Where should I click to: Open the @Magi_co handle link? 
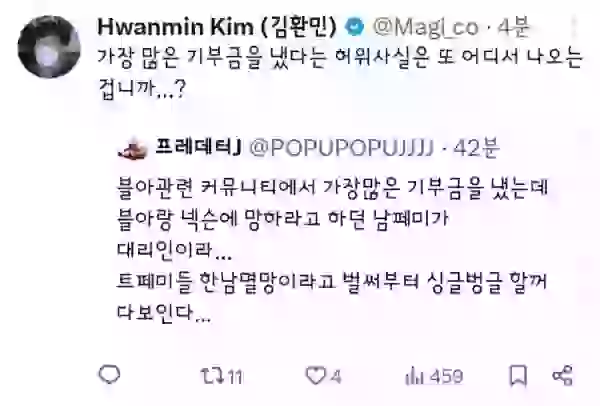tap(426, 28)
